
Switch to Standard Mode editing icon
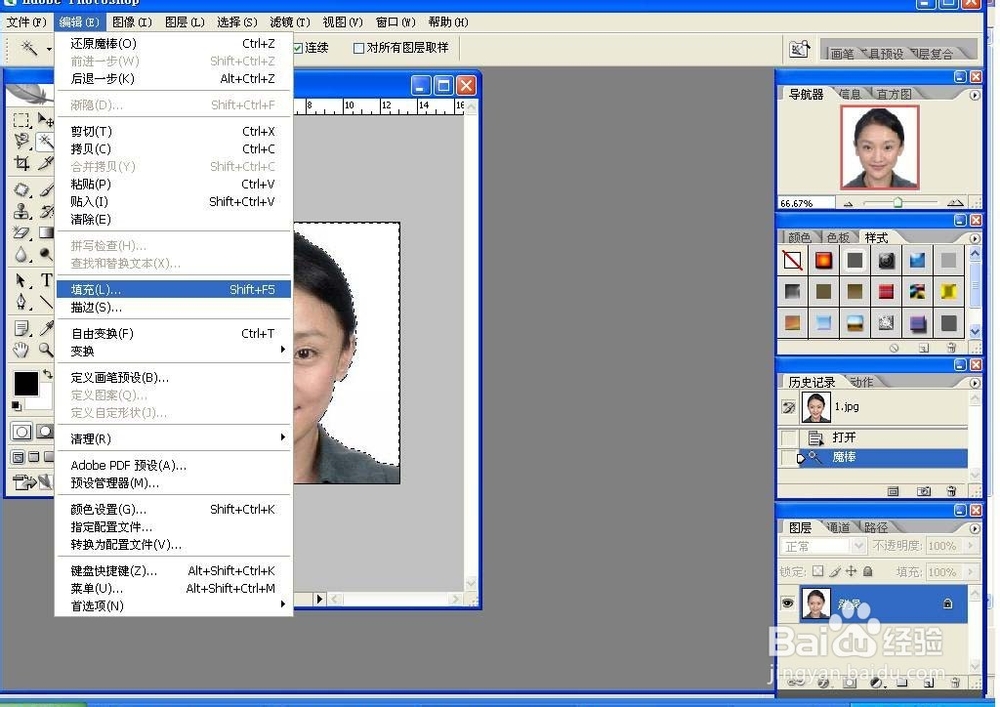pyautogui.click(x=22, y=432)
